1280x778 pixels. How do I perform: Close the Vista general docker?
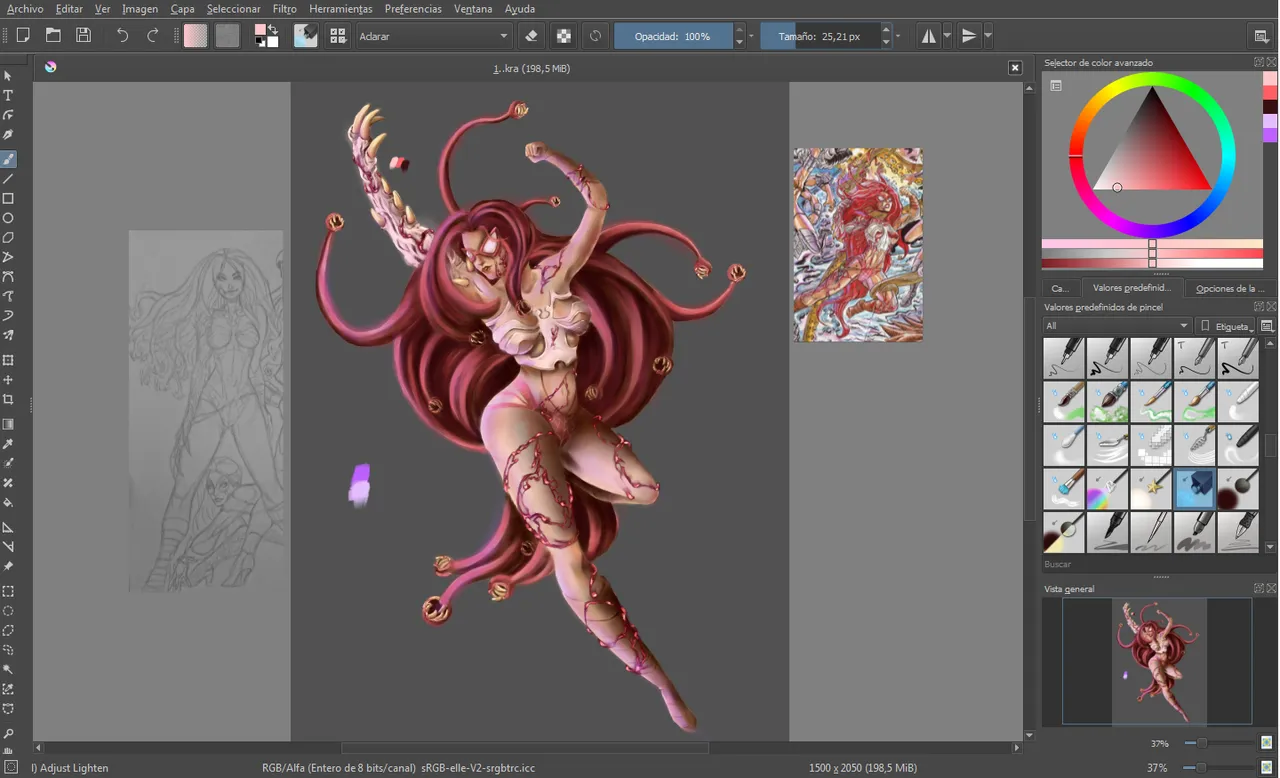coord(1271,589)
